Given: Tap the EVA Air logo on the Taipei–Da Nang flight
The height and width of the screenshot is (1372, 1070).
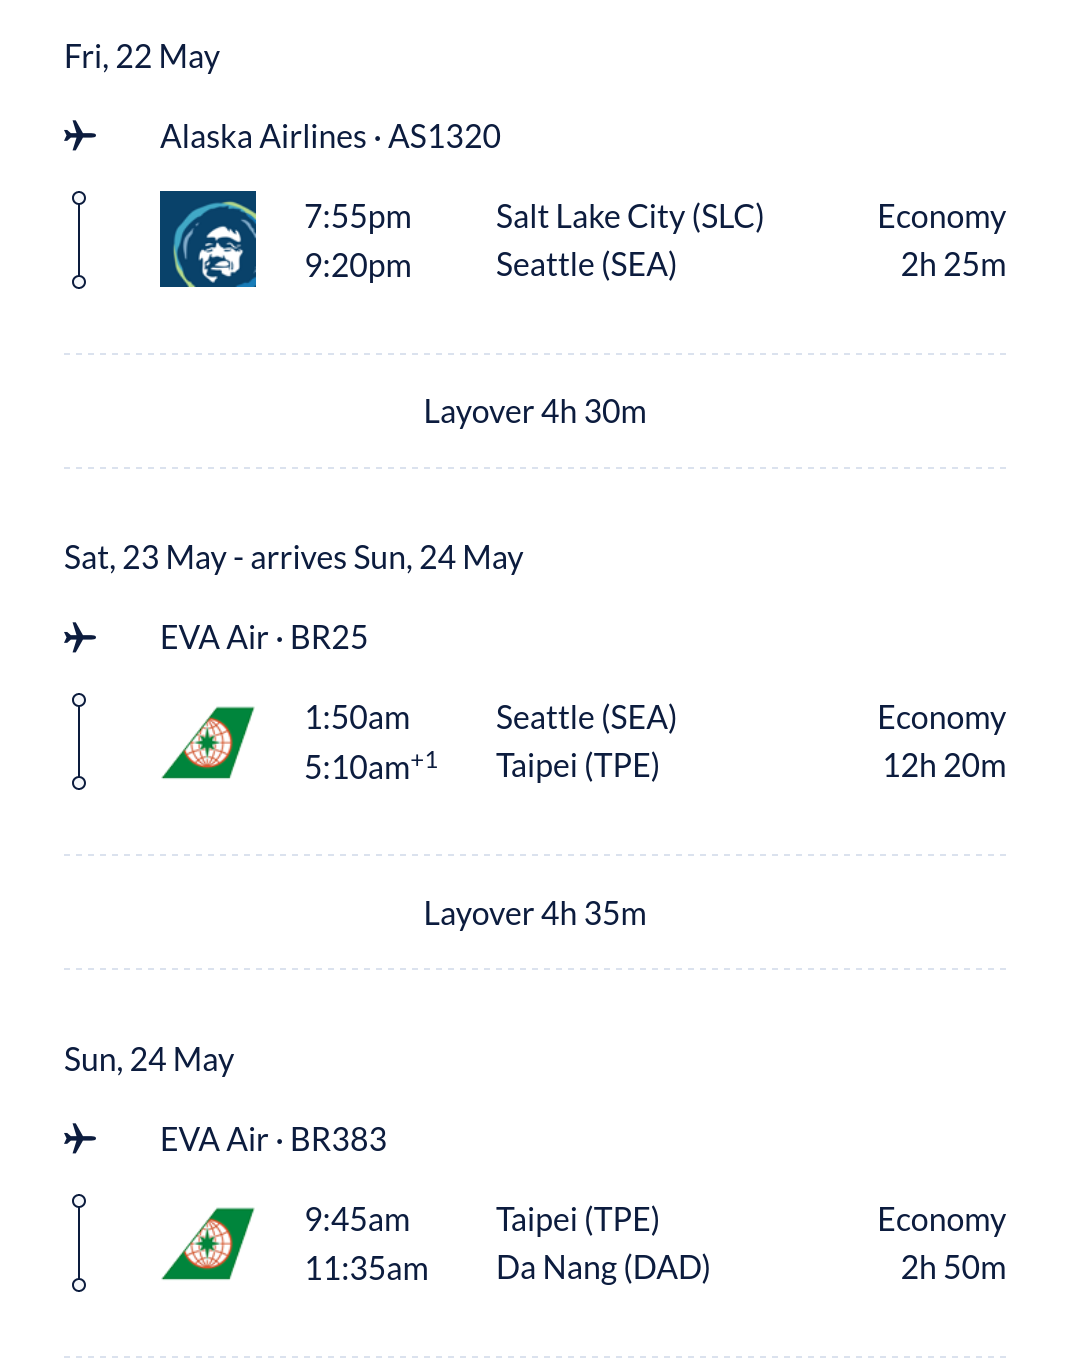Looking at the screenshot, I should pyautogui.click(x=208, y=1244).
